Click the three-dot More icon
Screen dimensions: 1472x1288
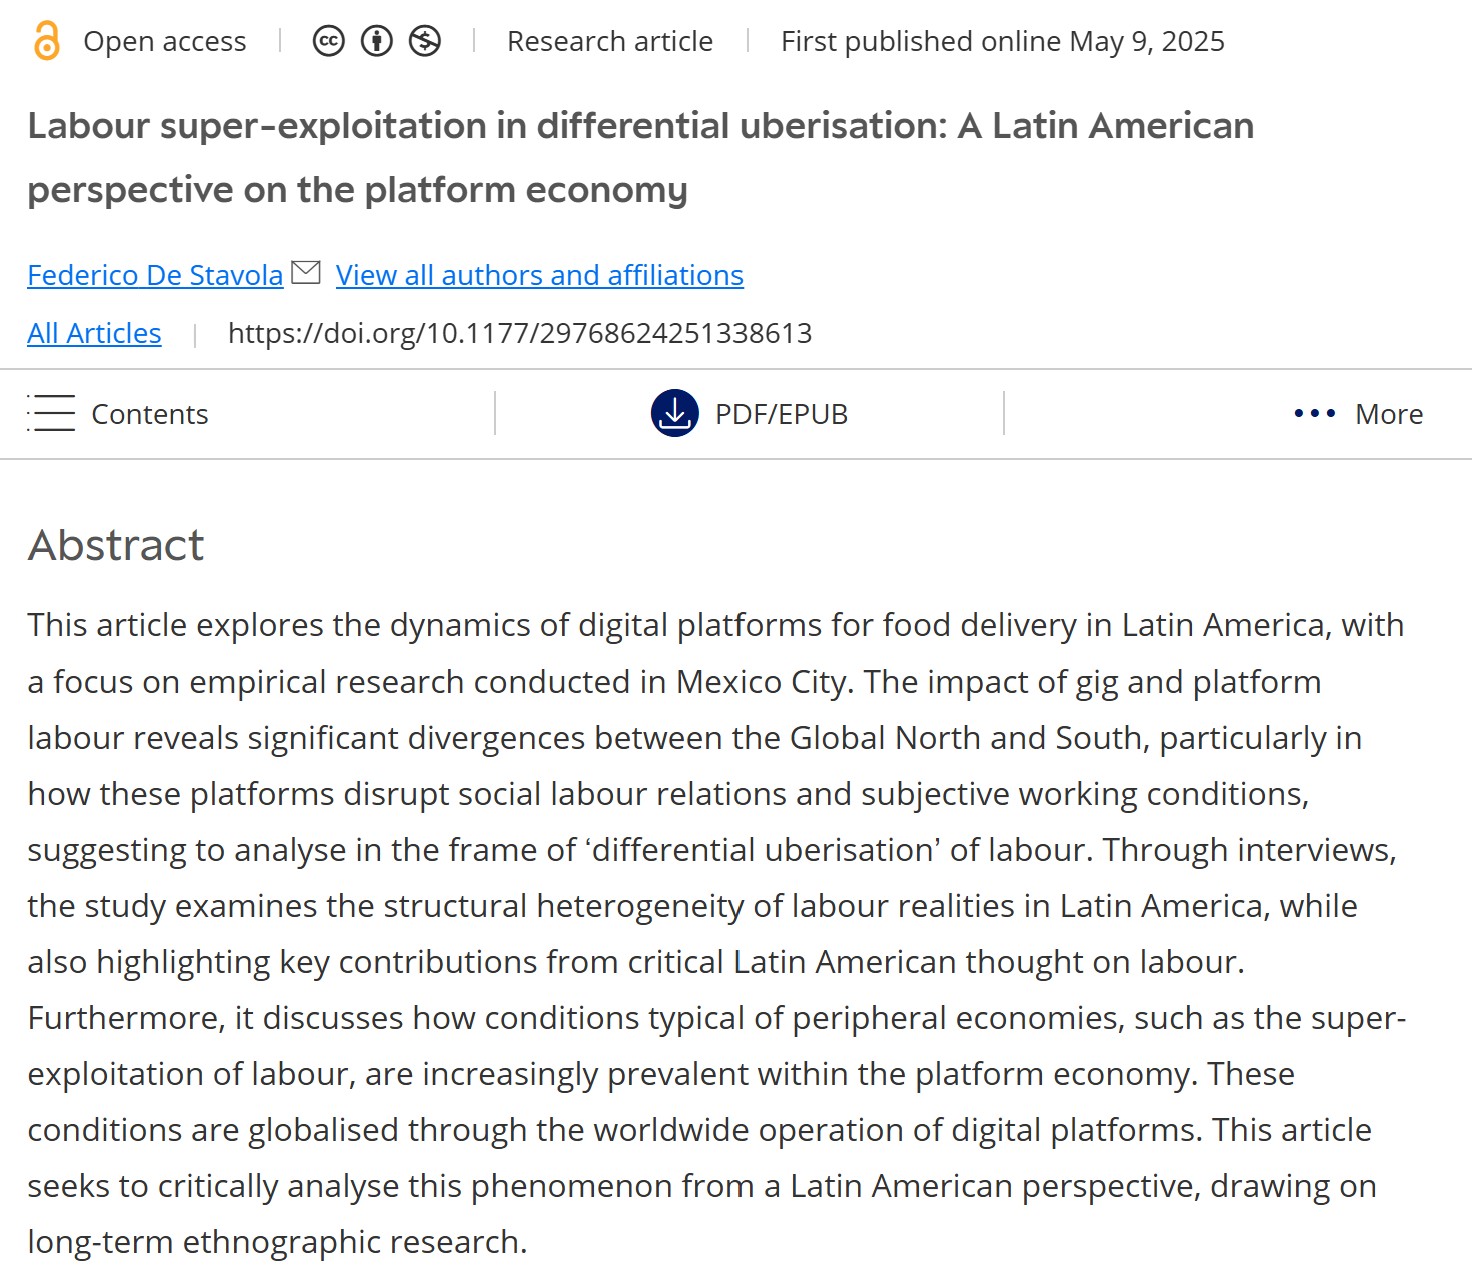(1314, 413)
